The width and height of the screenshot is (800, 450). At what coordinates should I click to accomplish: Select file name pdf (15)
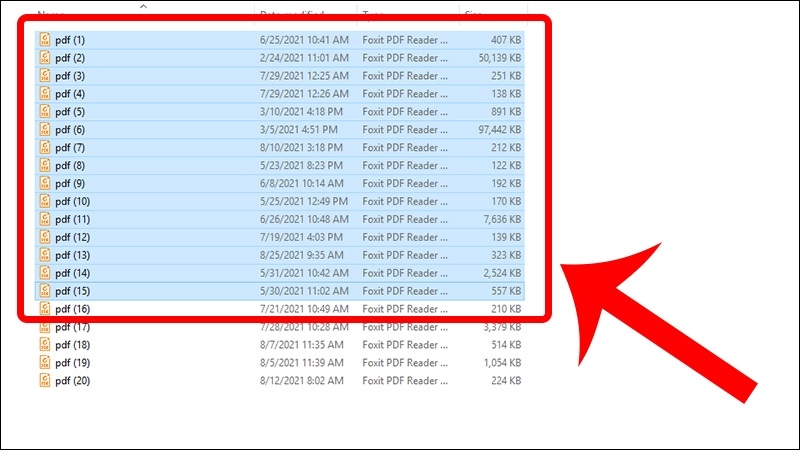(x=72, y=291)
